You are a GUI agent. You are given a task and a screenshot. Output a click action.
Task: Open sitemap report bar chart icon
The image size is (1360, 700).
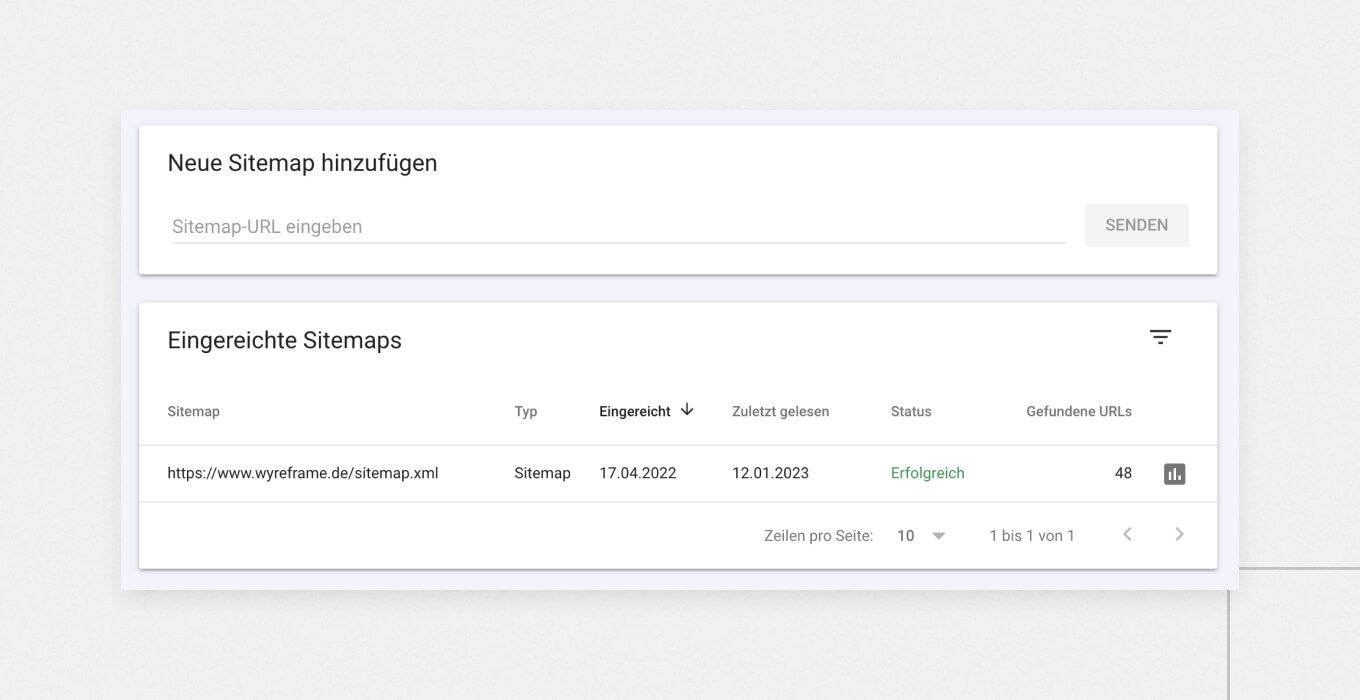[x=1174, y=474]
